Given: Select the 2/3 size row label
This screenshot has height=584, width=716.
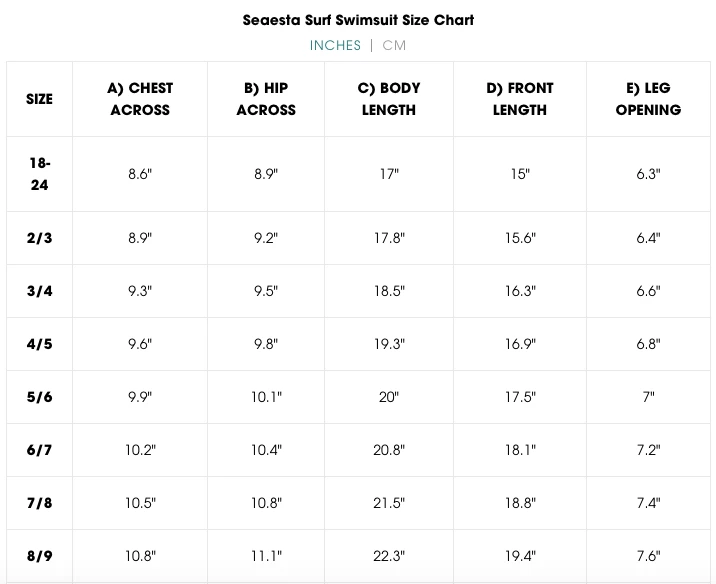Looking at the screenshot, I should [40, 238].
